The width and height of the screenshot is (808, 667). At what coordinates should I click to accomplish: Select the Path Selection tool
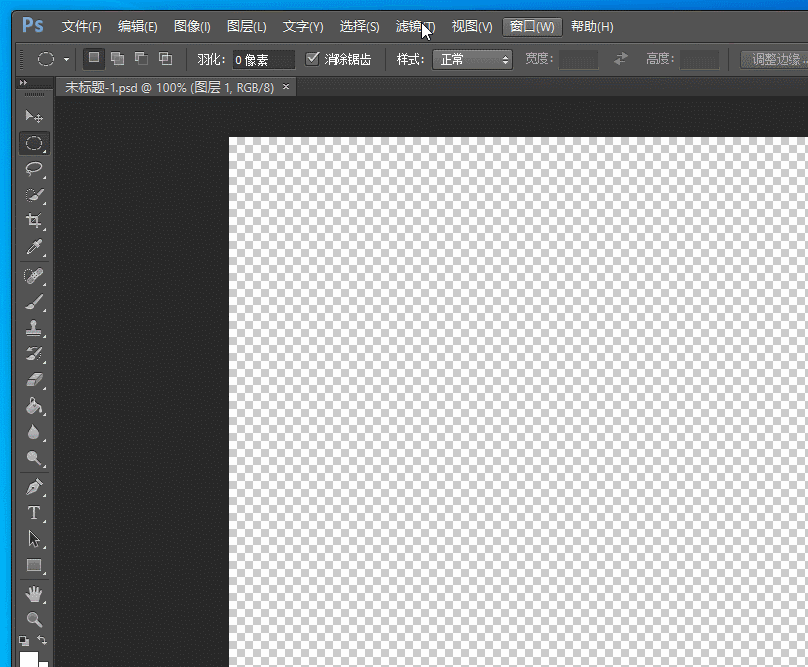tap(34, 539)
